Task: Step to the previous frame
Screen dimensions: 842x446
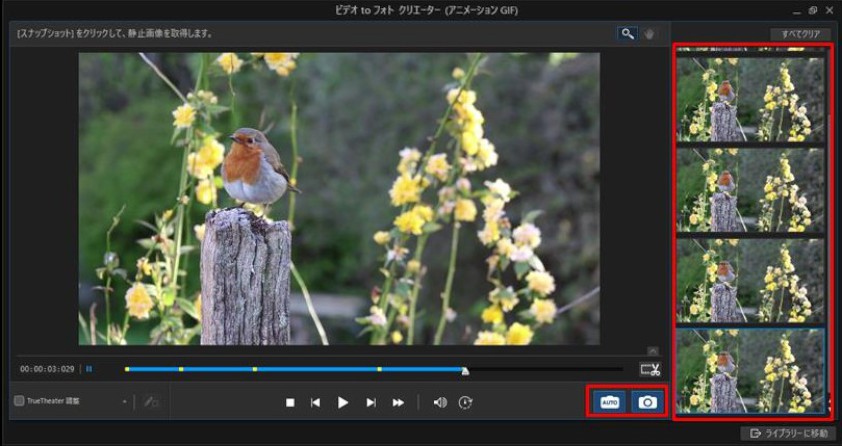Action: click(316, 403)
